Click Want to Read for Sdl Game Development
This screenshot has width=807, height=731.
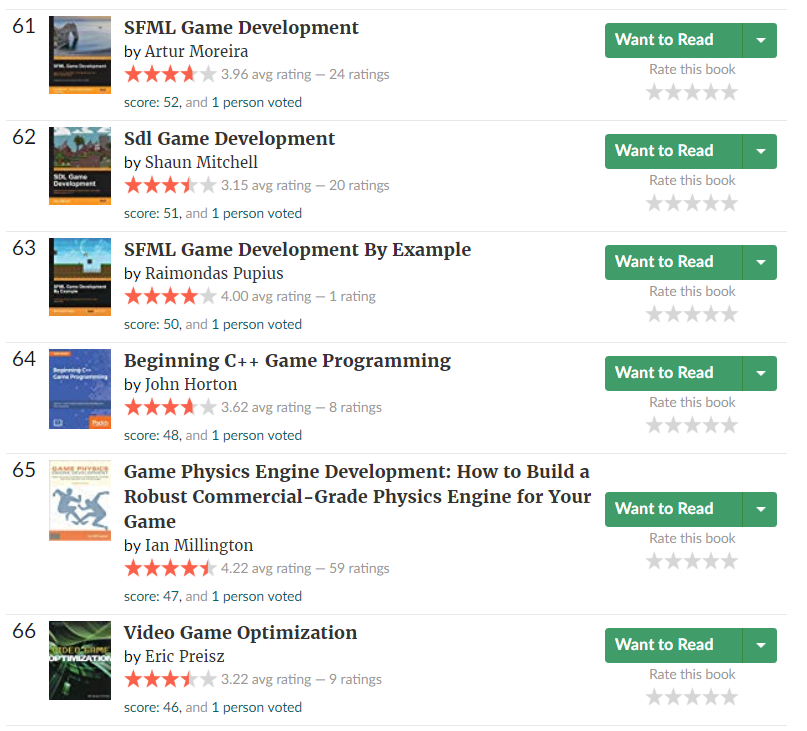673,151
